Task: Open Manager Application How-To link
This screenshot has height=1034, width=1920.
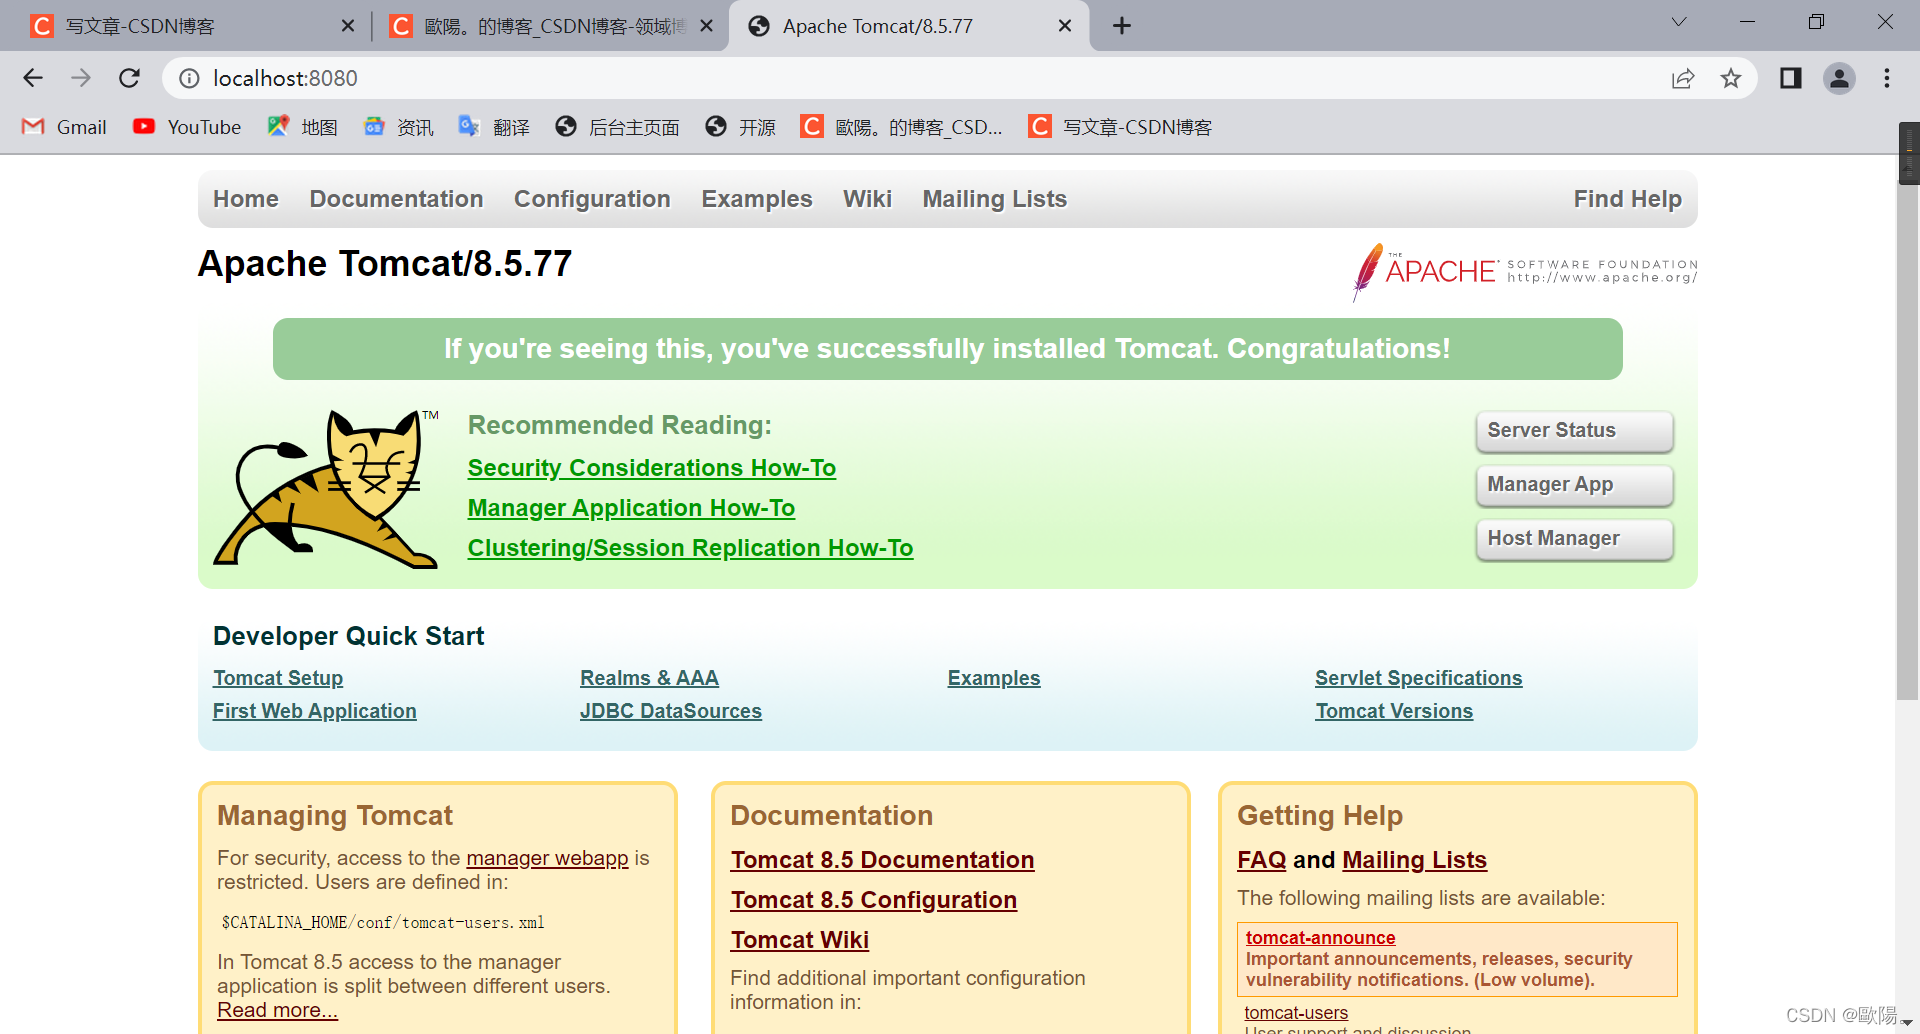Action: (x=631, y=508)
